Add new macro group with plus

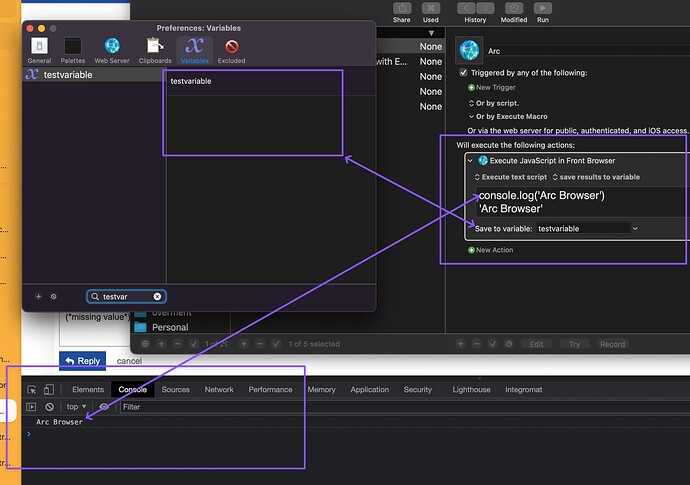[161, 344]
